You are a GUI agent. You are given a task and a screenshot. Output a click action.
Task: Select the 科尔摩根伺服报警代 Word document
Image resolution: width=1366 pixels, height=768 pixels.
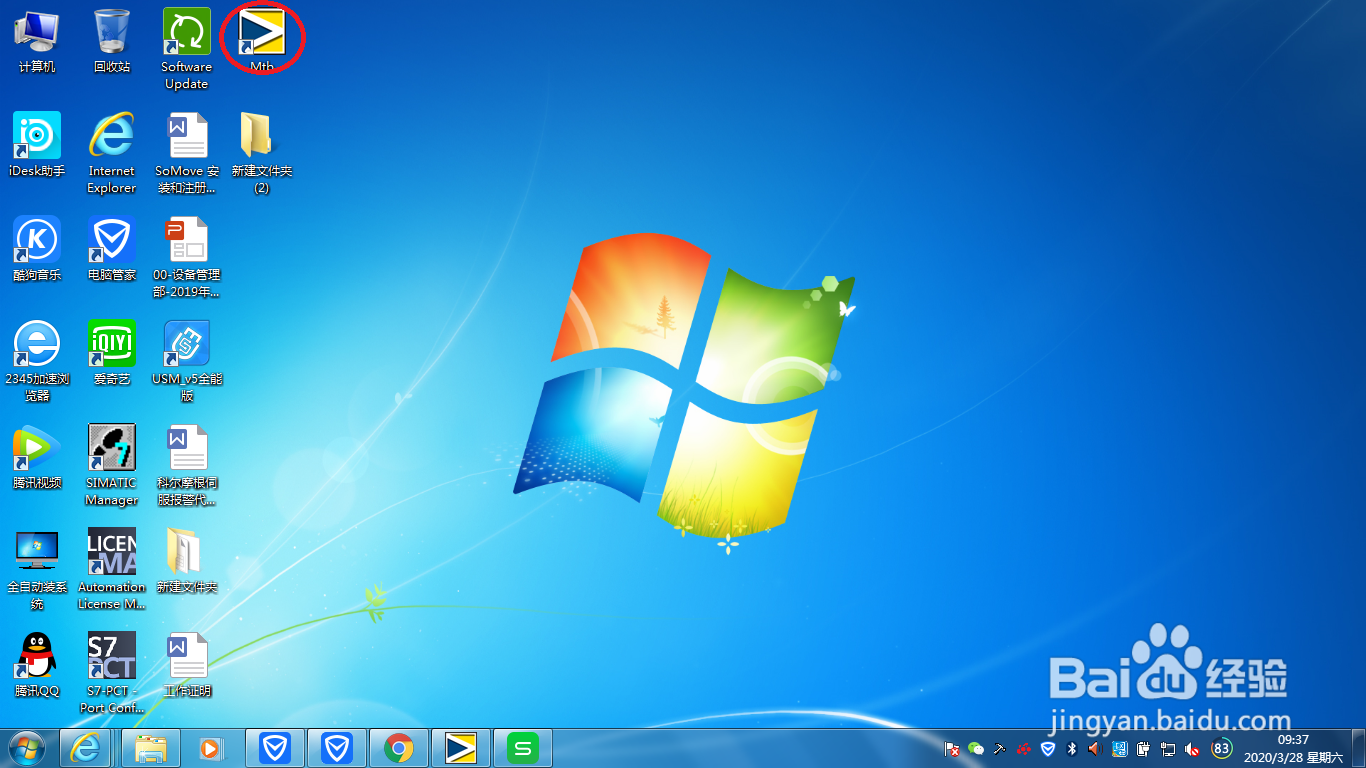[187, 465]
